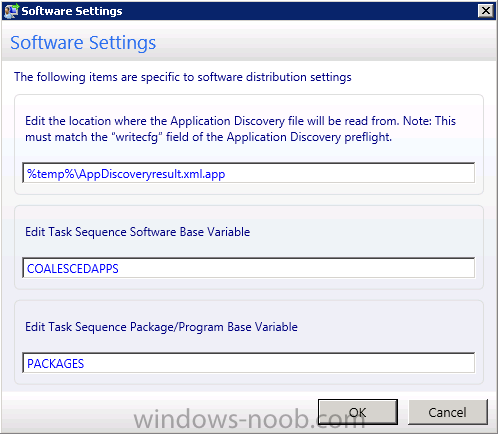Image resolution: width=498 pixels, height=434 pixels.
Task: Click the large blue Software Settings heading
Action: (83, 43)
